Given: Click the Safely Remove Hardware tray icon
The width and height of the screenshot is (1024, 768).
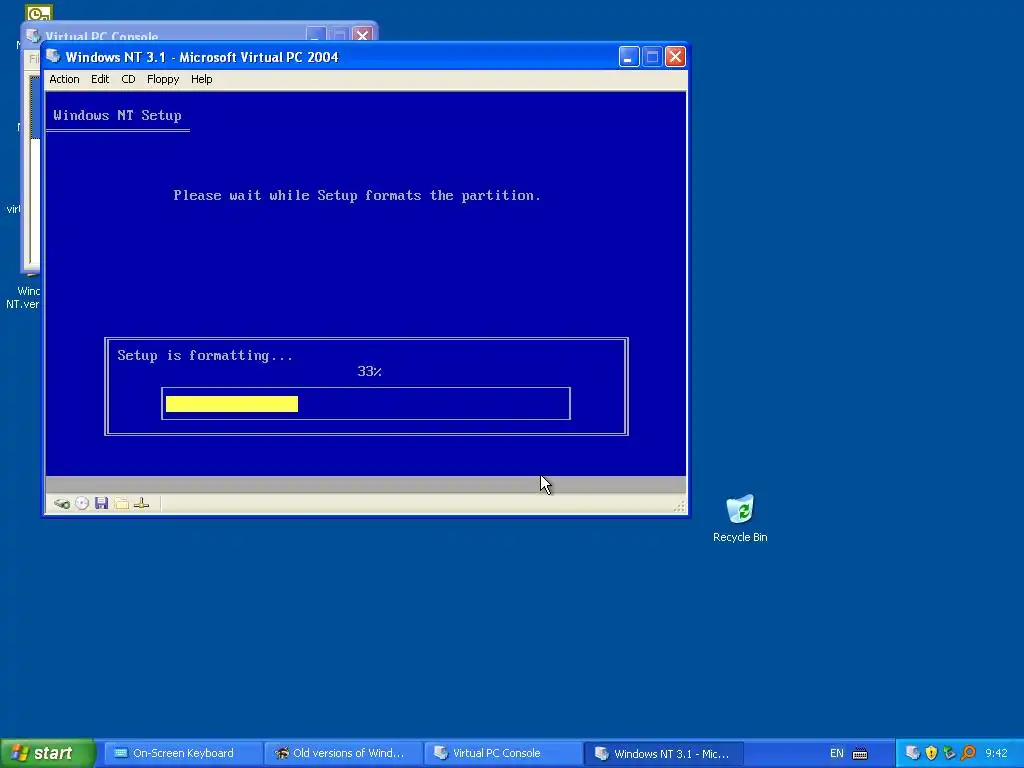Looking at the screenshot, I should (x=950, y=753).
